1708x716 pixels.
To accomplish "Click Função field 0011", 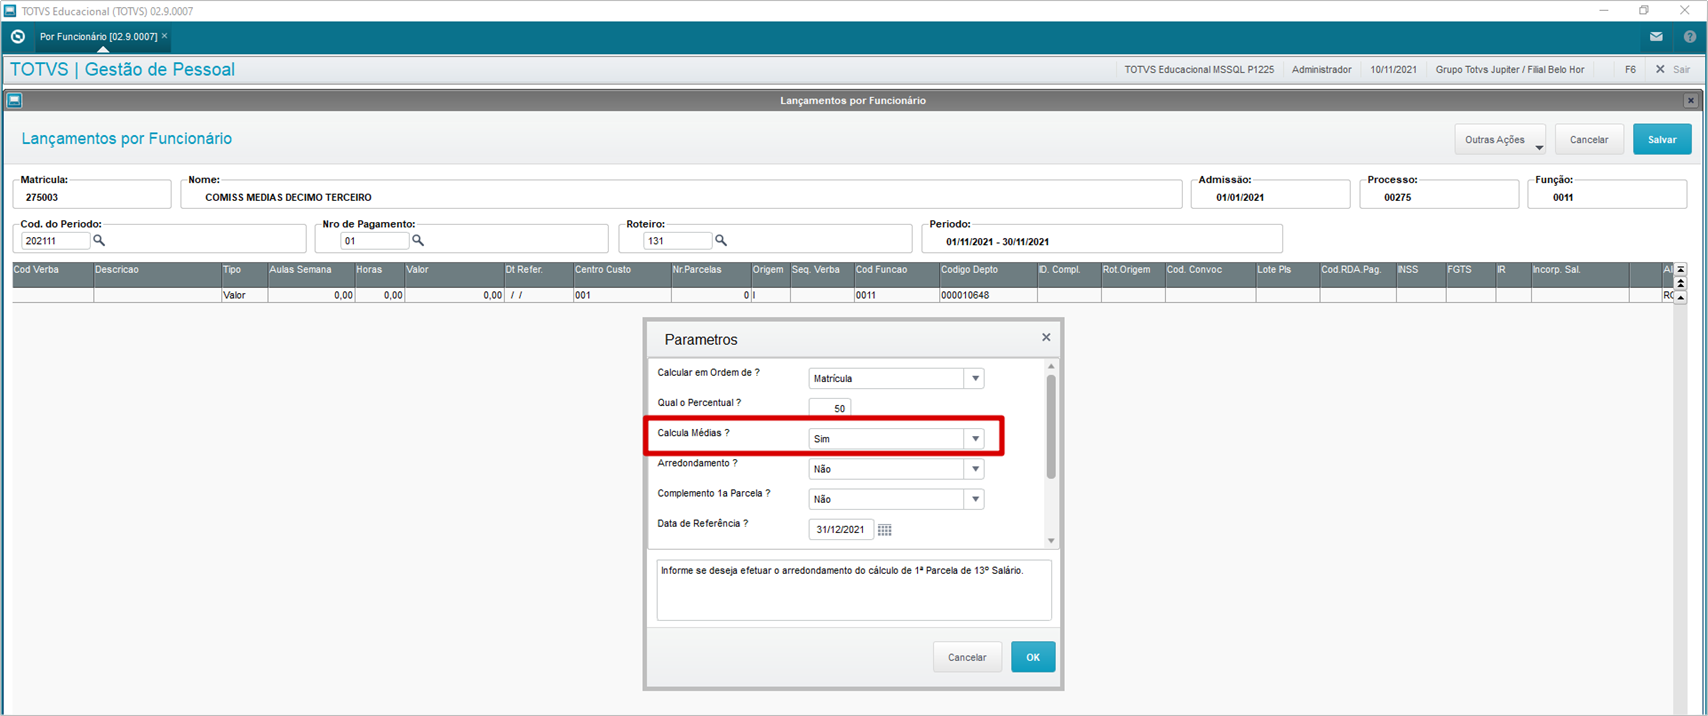I will click(x=1607, y=194).
